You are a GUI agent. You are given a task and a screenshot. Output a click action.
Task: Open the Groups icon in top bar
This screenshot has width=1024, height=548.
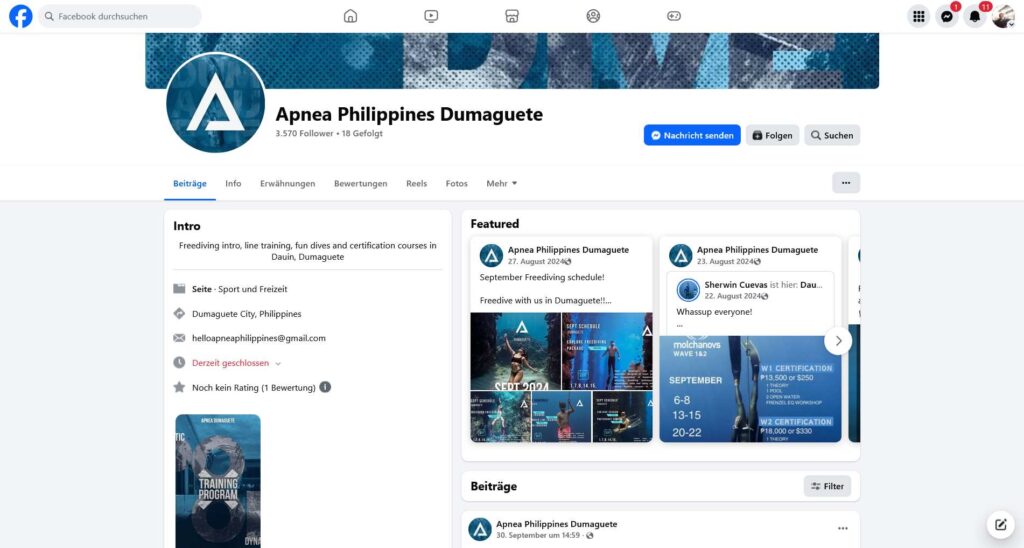coord(593,16)
